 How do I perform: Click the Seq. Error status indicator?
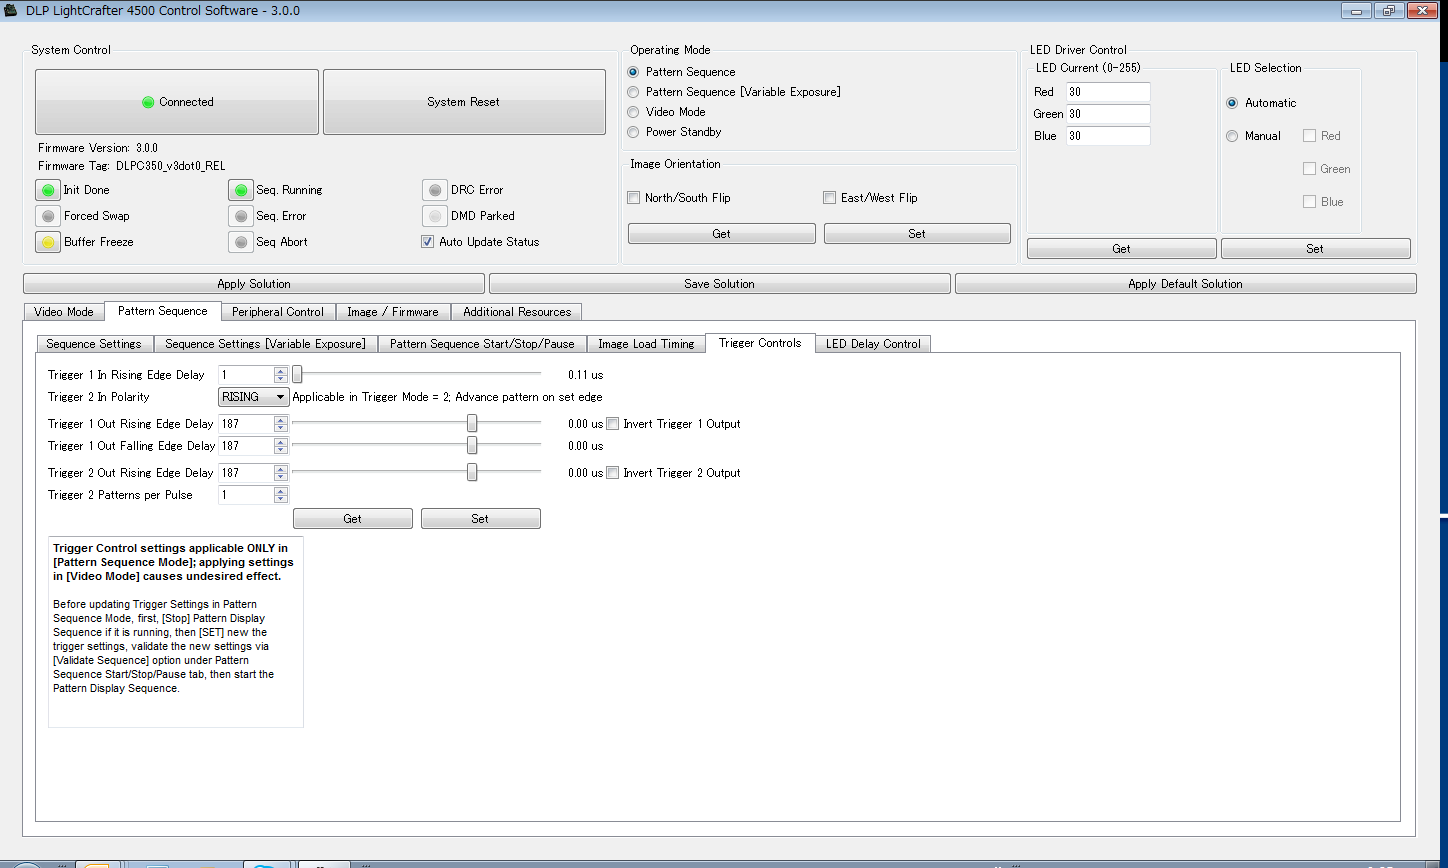click(240, 216)
